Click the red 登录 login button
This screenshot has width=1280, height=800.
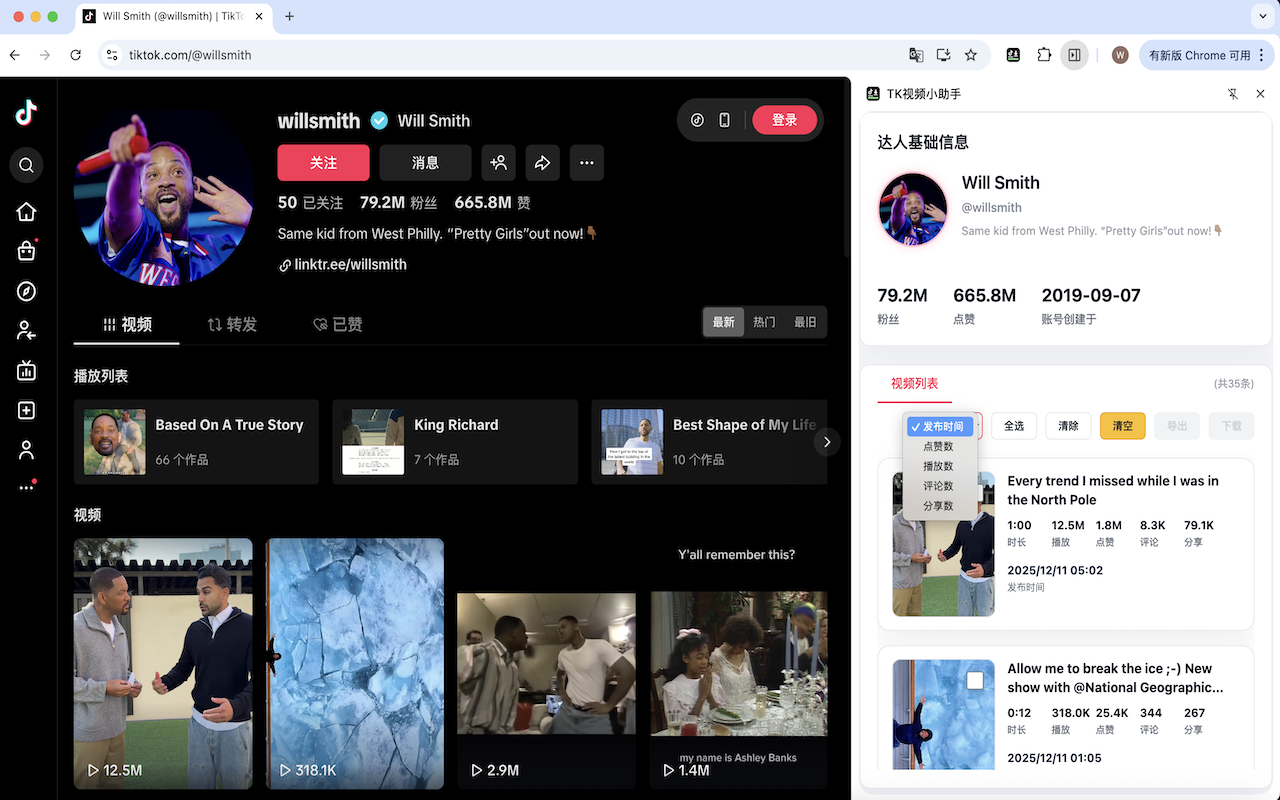click(785, 120)
